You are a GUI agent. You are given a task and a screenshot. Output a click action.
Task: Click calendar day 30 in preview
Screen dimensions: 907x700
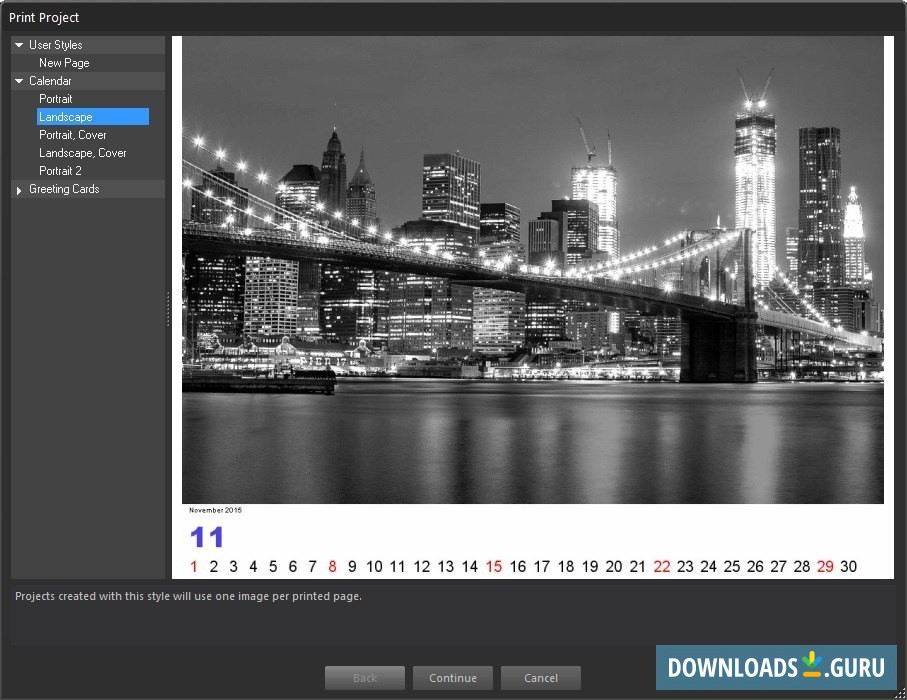[848, 566]
